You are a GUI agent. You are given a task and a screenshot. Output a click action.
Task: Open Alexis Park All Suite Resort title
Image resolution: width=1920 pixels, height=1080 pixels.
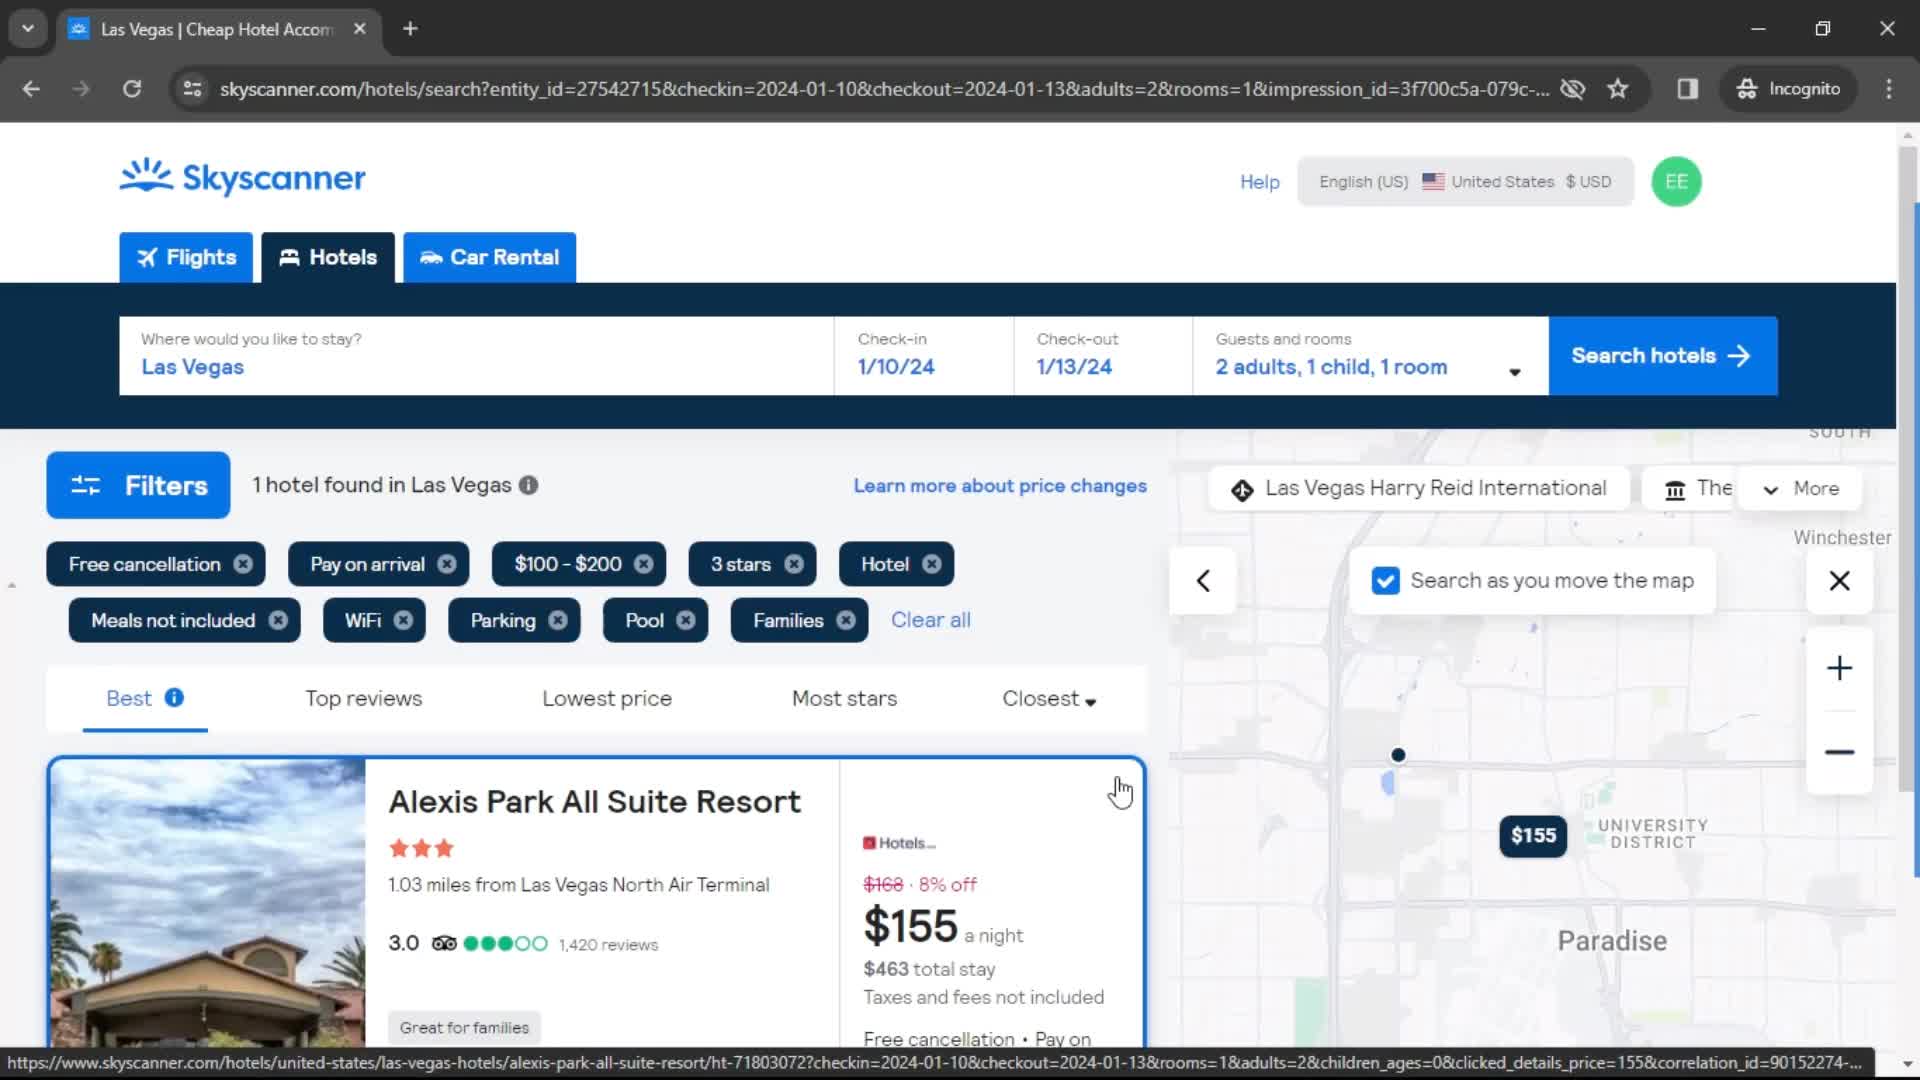[595, 802]
